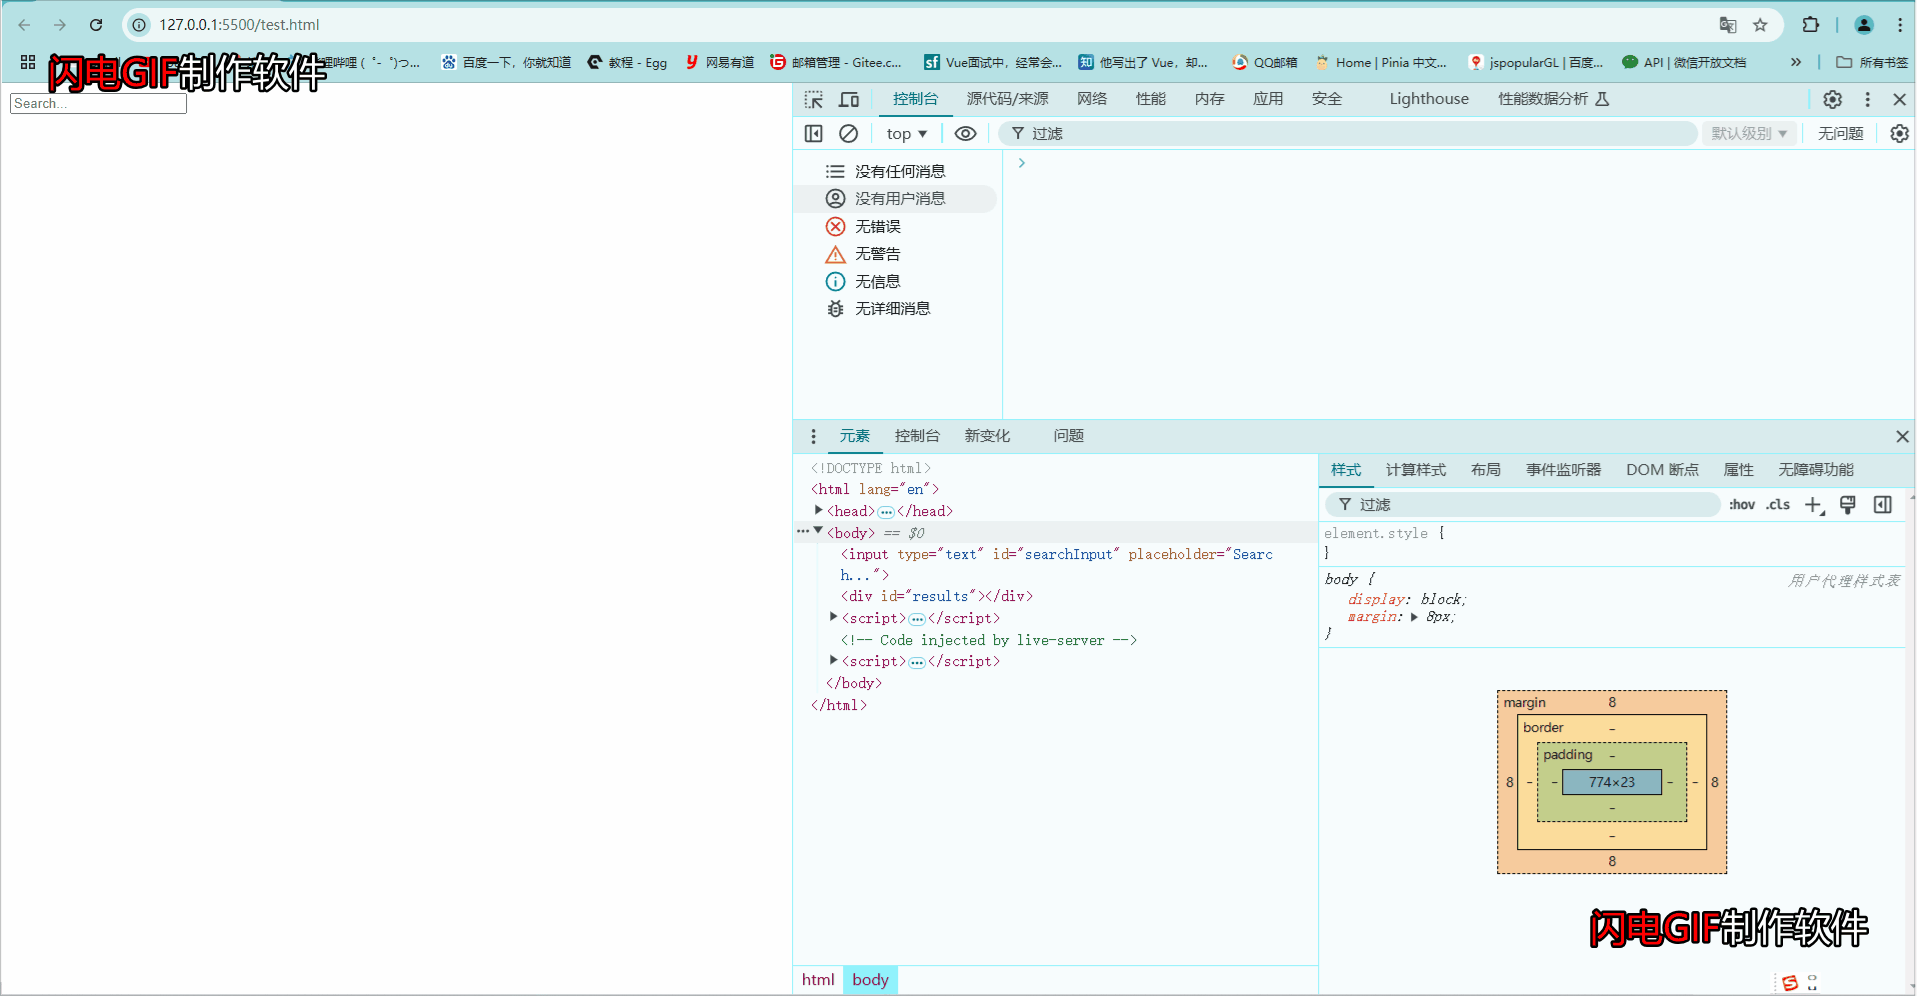Open the 所有书签 folder

click(1872, 62)
